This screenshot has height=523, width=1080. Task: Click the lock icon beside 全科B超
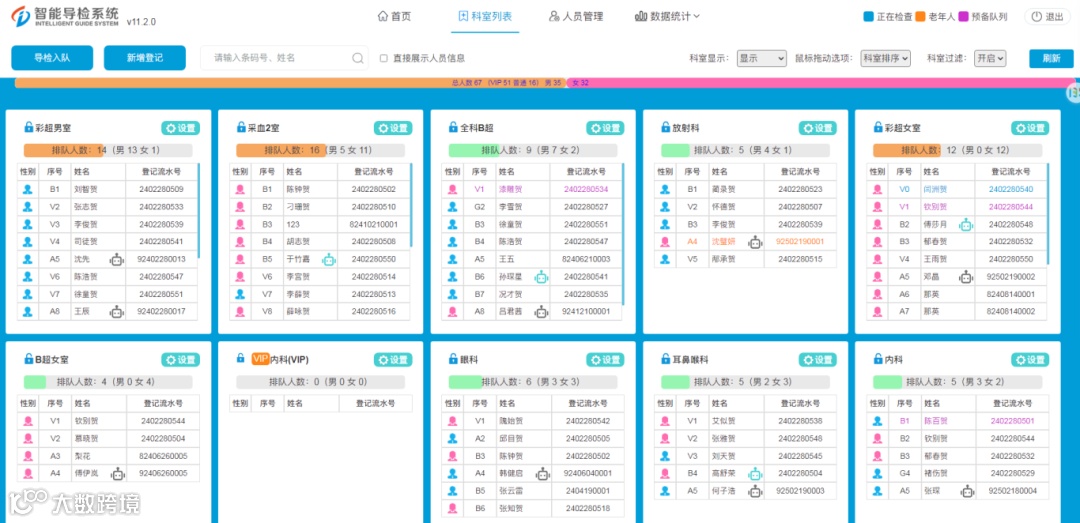tap(453, 127)
